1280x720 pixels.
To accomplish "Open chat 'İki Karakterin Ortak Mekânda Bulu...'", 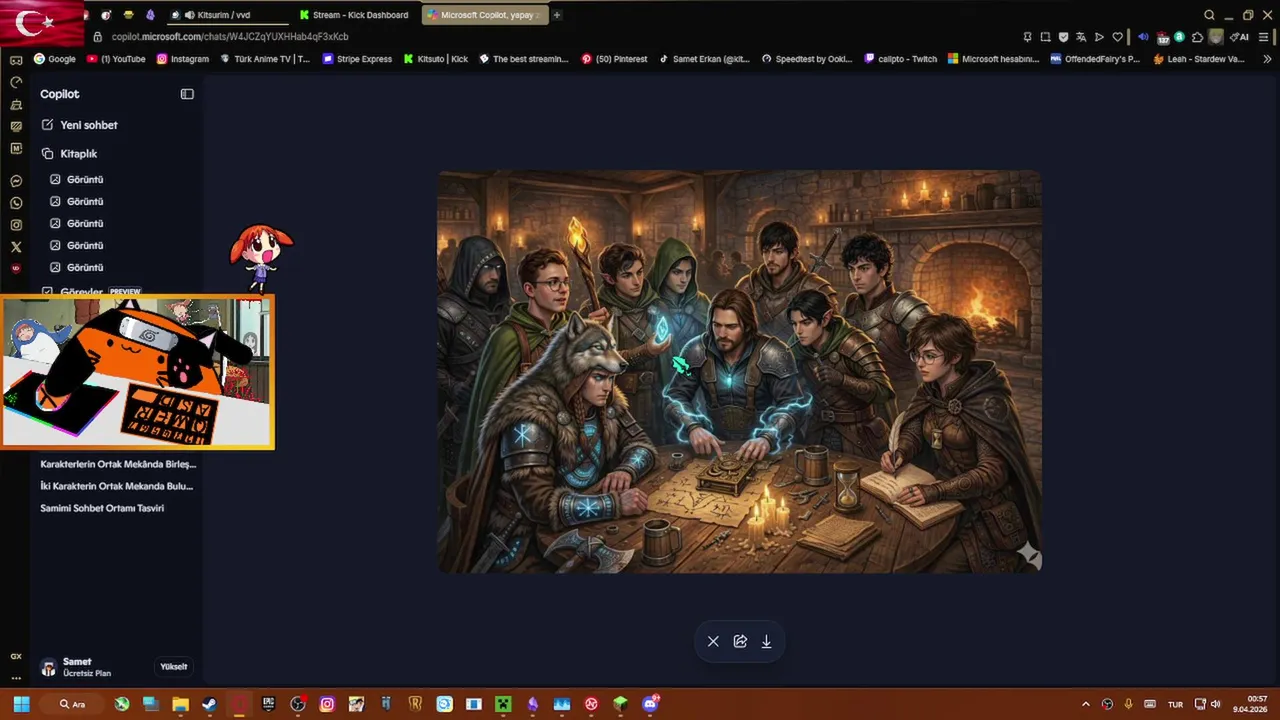I will point(117,486).
